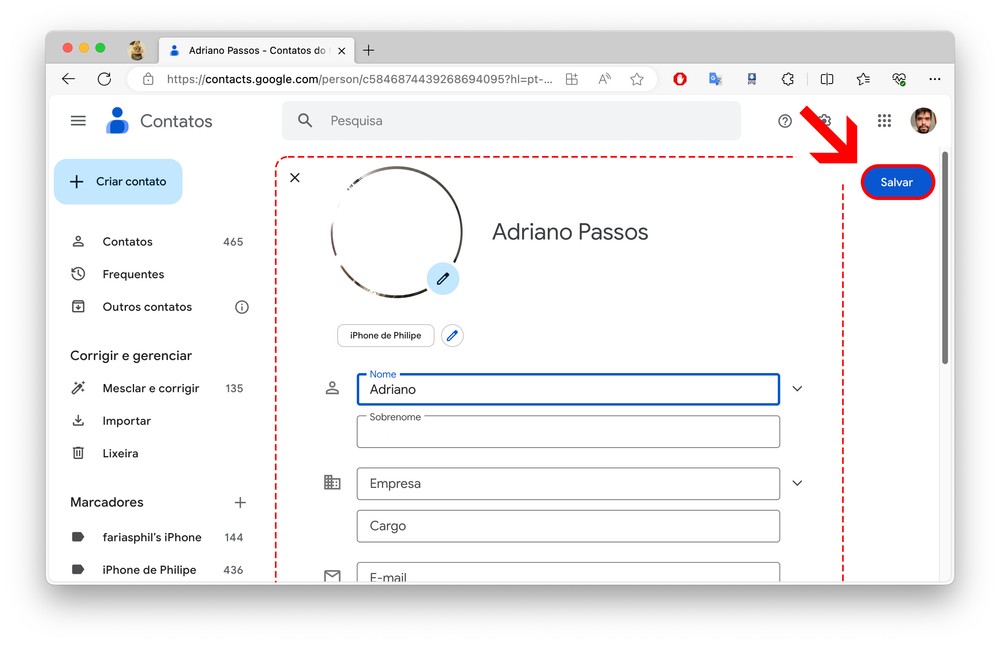Open Frequentes in the sidebar
Viewport: 1000px width, 645px height.
[133, 274]
